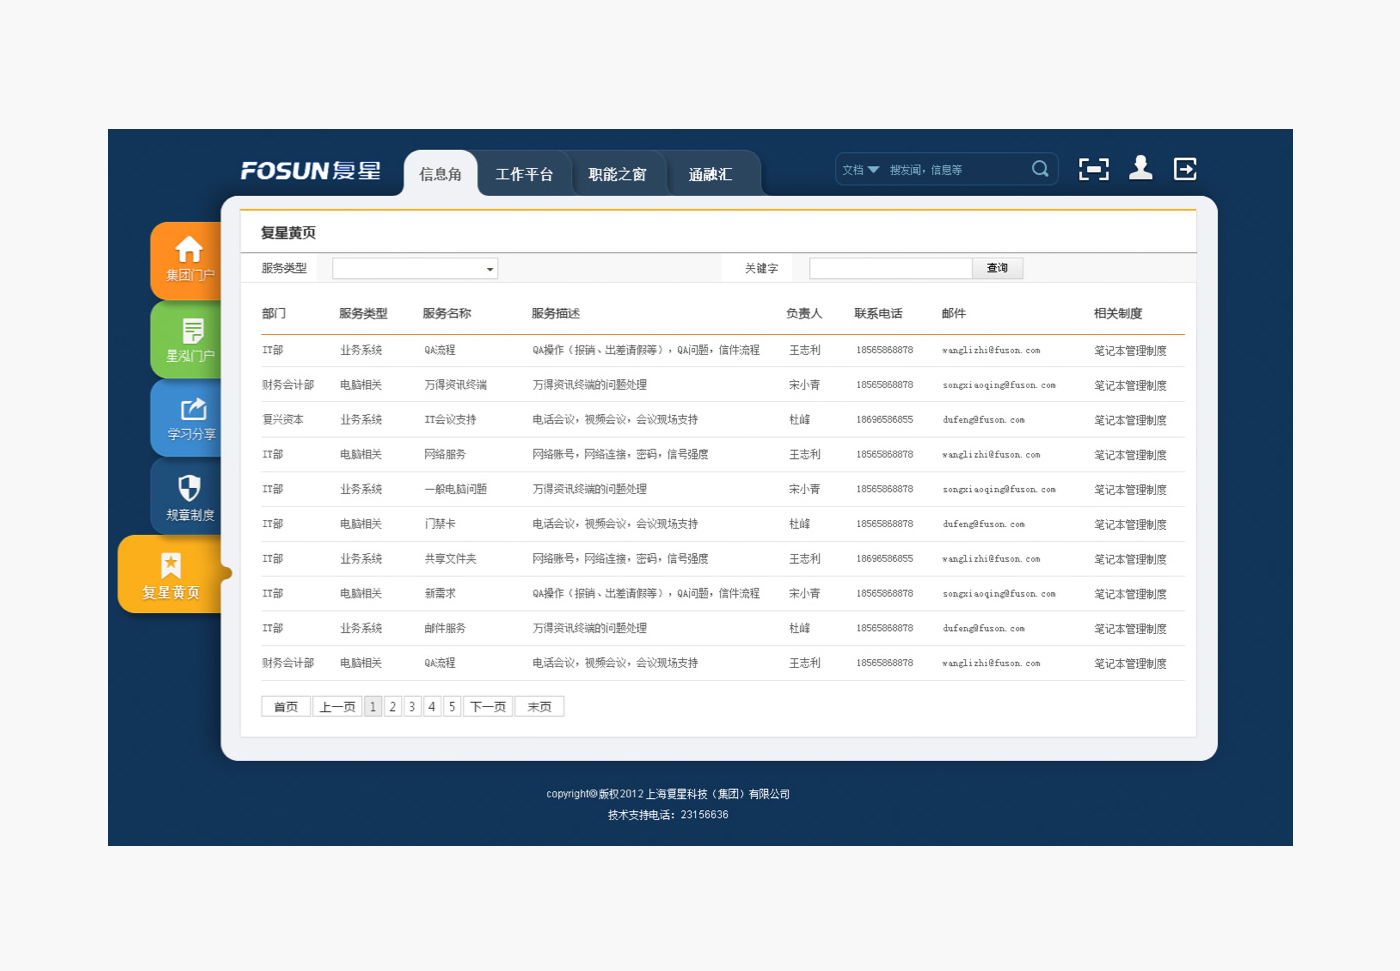Select the 复星黄页 bookmark icon
The height and width of the screenshot is (971, 1400).
click(171, 566)
